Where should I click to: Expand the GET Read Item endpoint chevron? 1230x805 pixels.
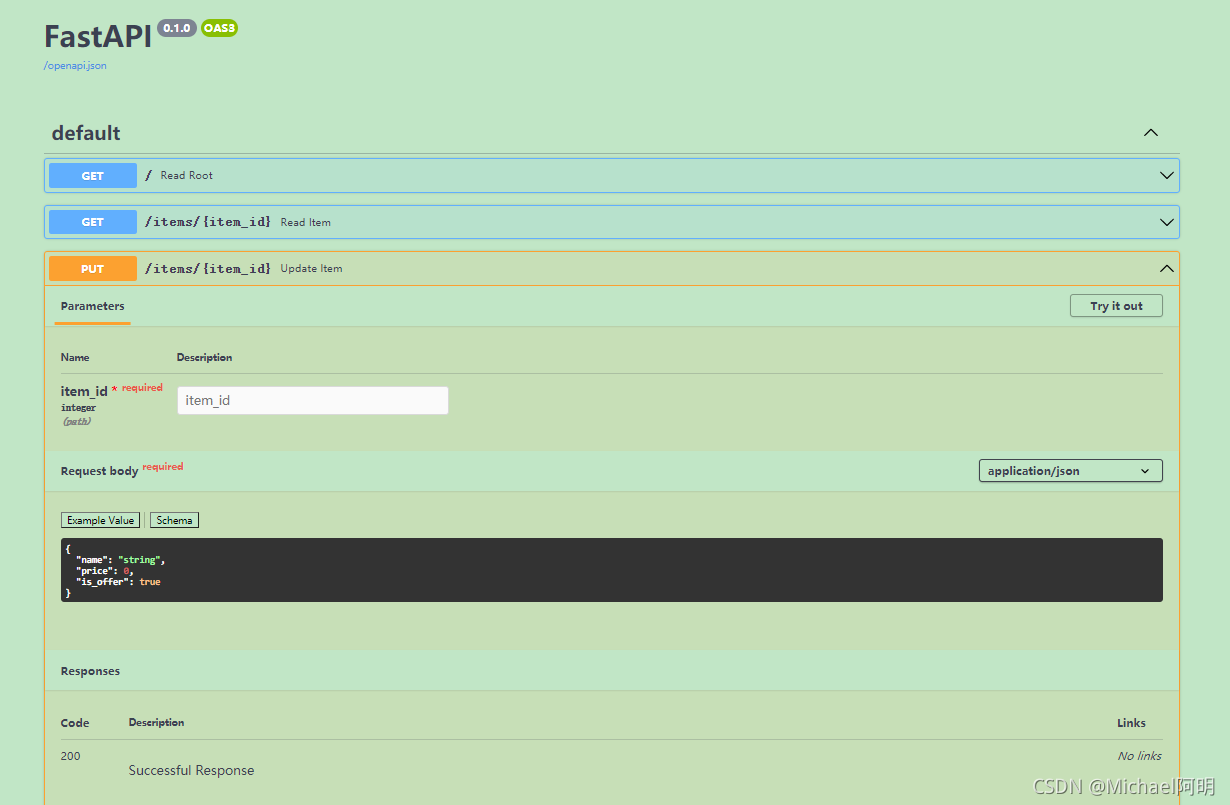1166,222
